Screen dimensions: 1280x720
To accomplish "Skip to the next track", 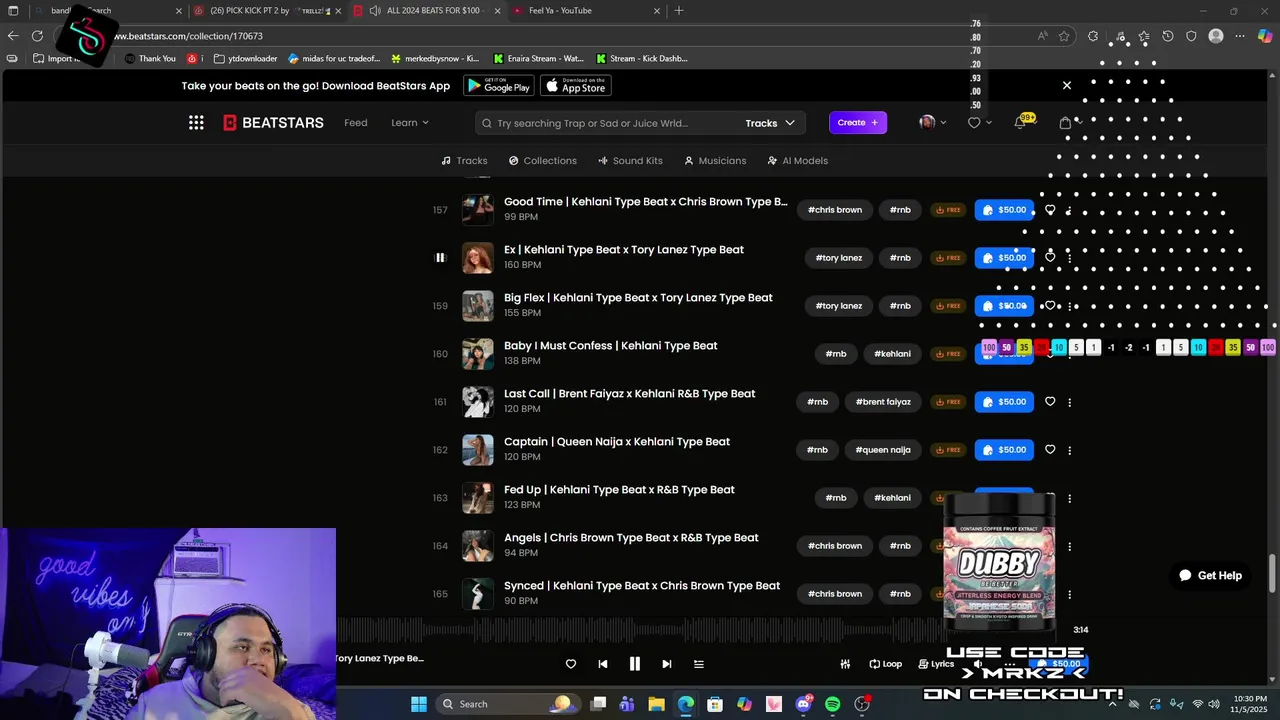I will click(x=666, y=664).
